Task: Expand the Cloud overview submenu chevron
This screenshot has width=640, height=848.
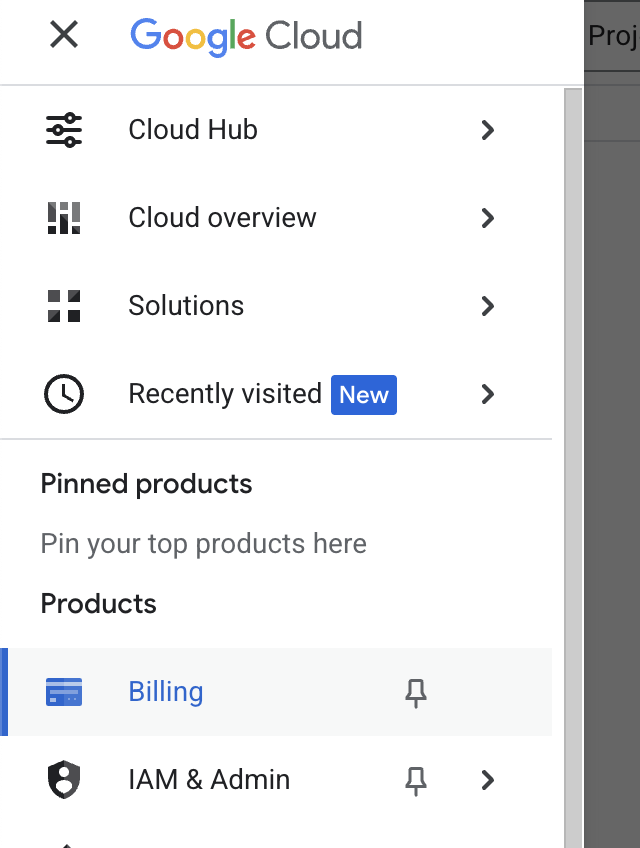Action: tap(488, 218)
